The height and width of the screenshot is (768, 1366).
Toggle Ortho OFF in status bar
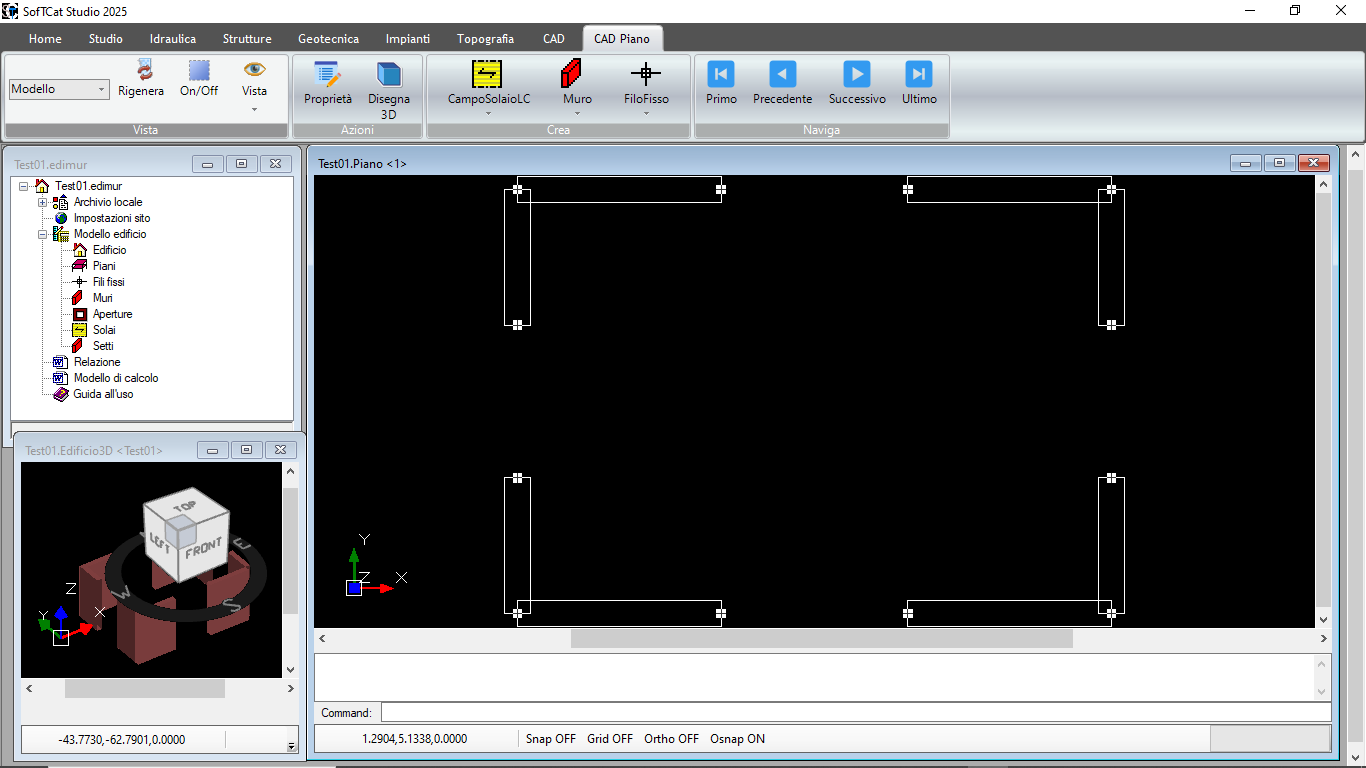tap(671, 739)
